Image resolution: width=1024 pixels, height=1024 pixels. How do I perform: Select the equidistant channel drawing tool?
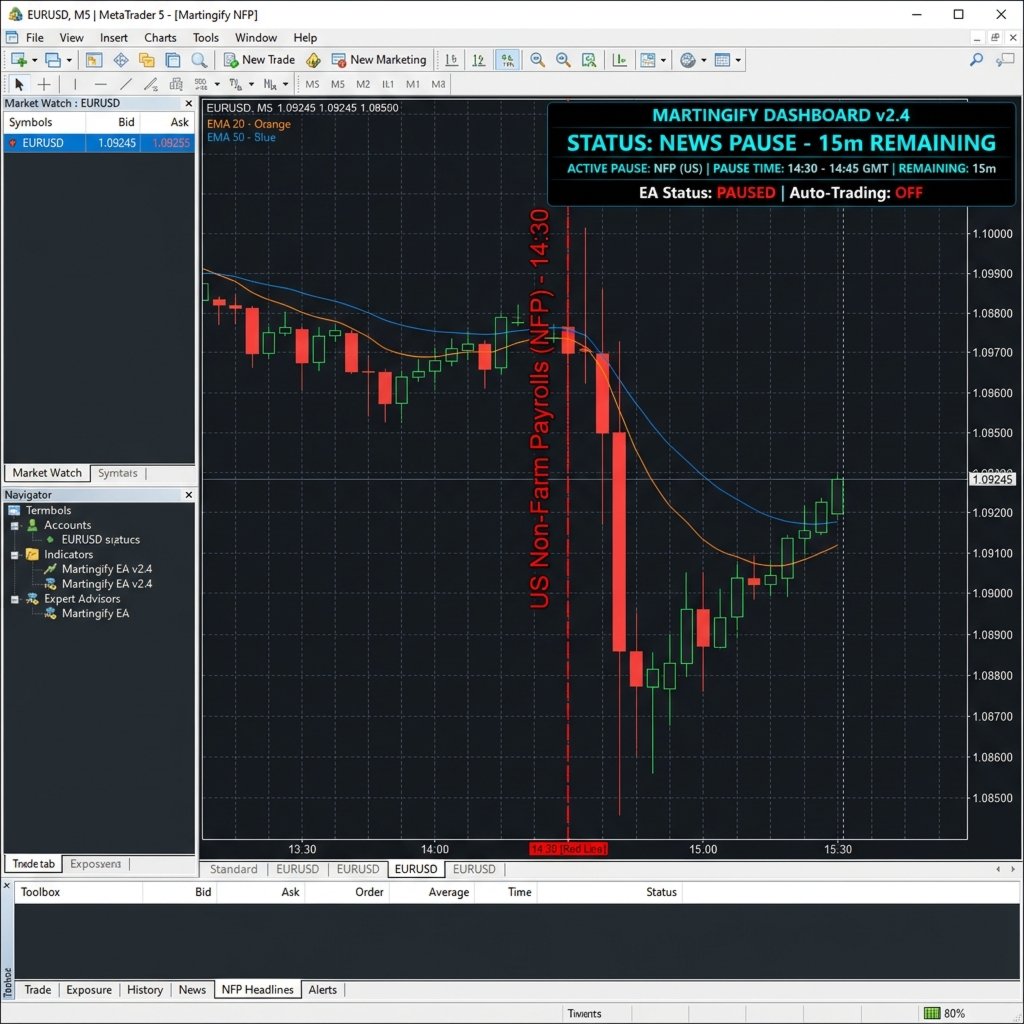click(151, 84)
